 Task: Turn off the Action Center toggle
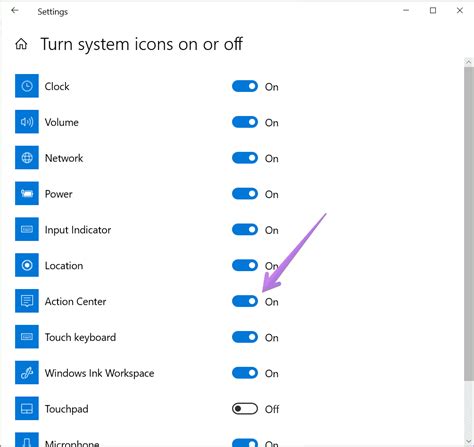(245, 301)
